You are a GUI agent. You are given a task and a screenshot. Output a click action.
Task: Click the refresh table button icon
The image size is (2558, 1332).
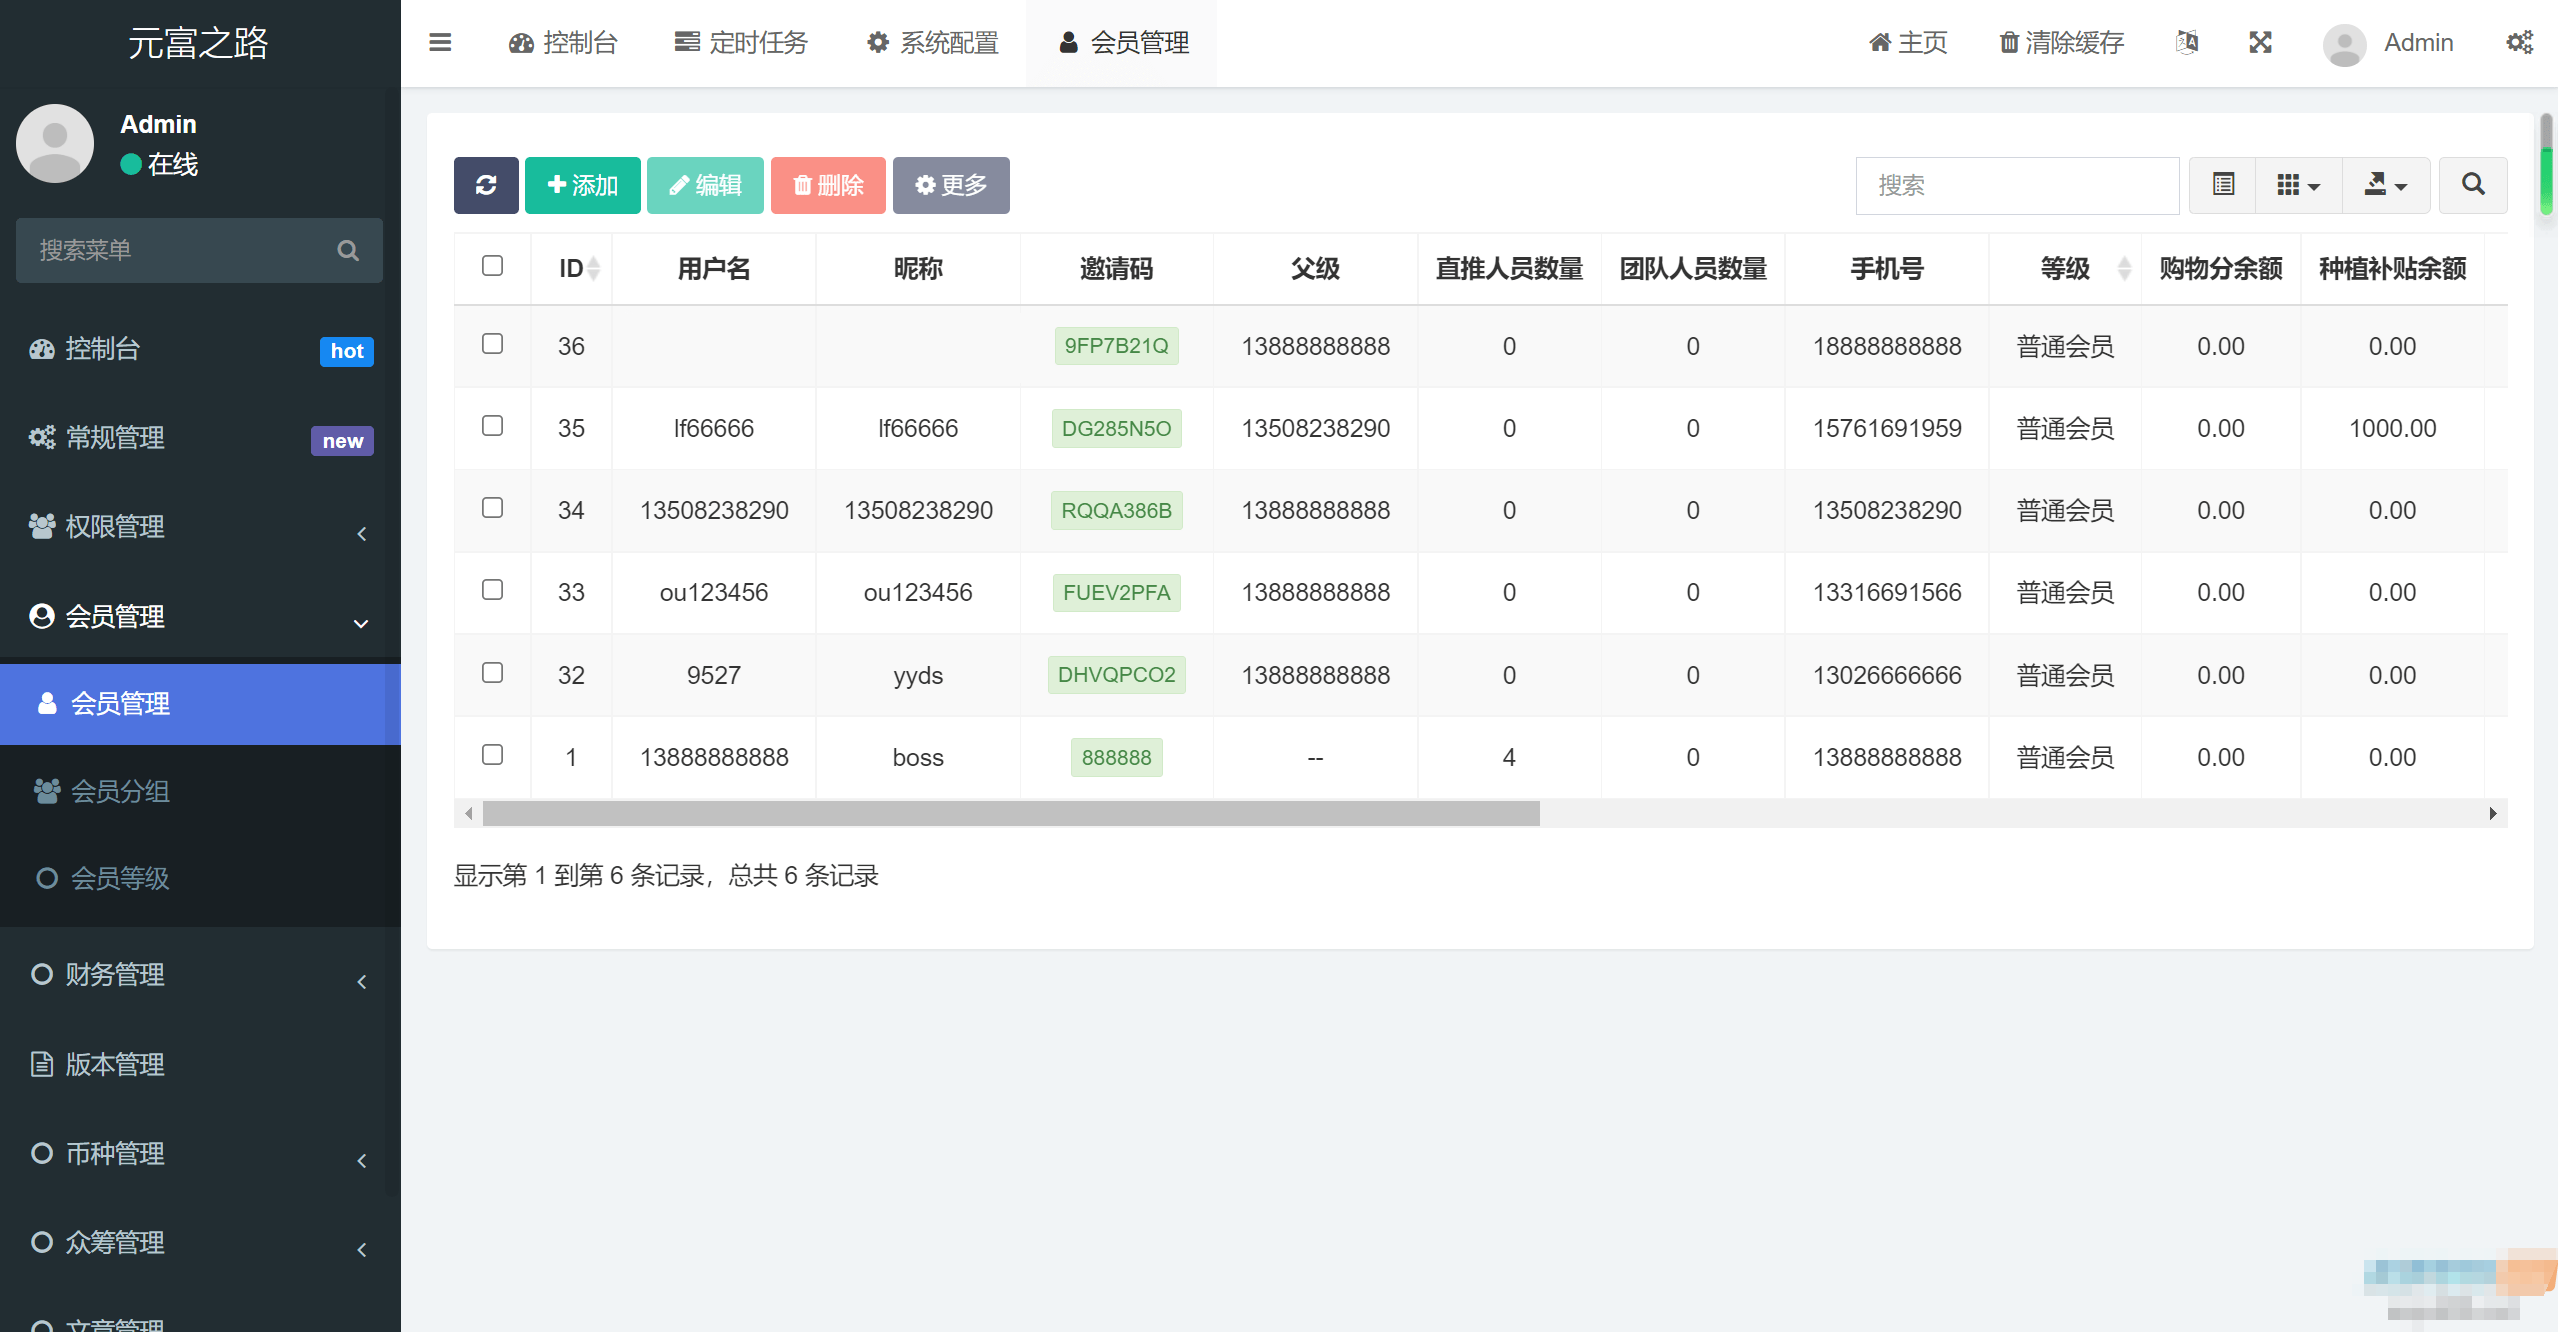coord(486,185)
